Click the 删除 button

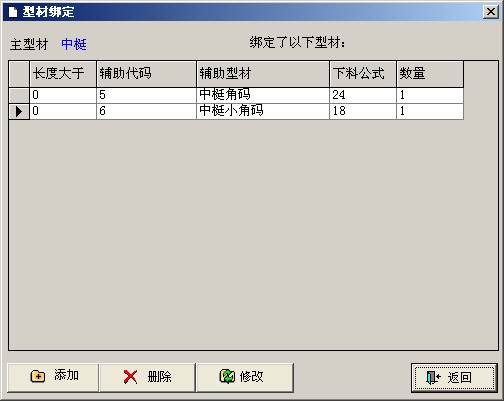pos(147,377)
